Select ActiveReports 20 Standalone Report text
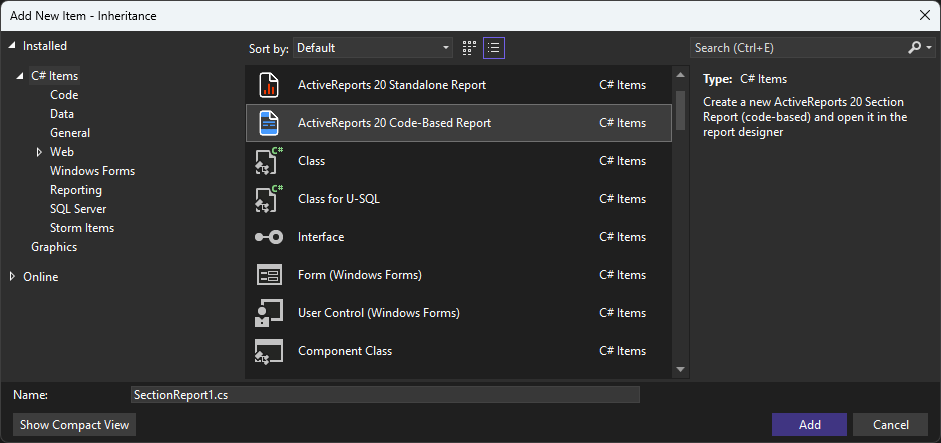 click(392, 85)
